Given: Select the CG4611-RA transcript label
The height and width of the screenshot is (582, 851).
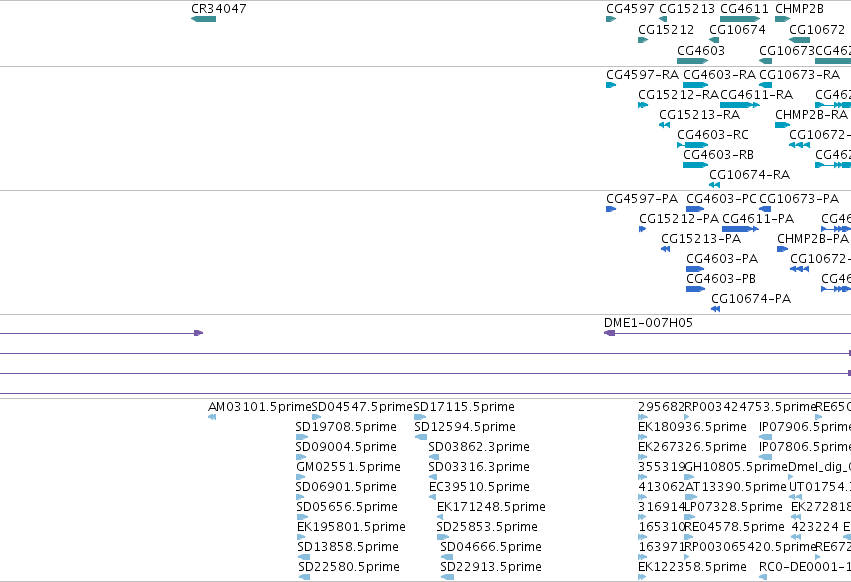Looking at the screenshot, I should 757,94.
